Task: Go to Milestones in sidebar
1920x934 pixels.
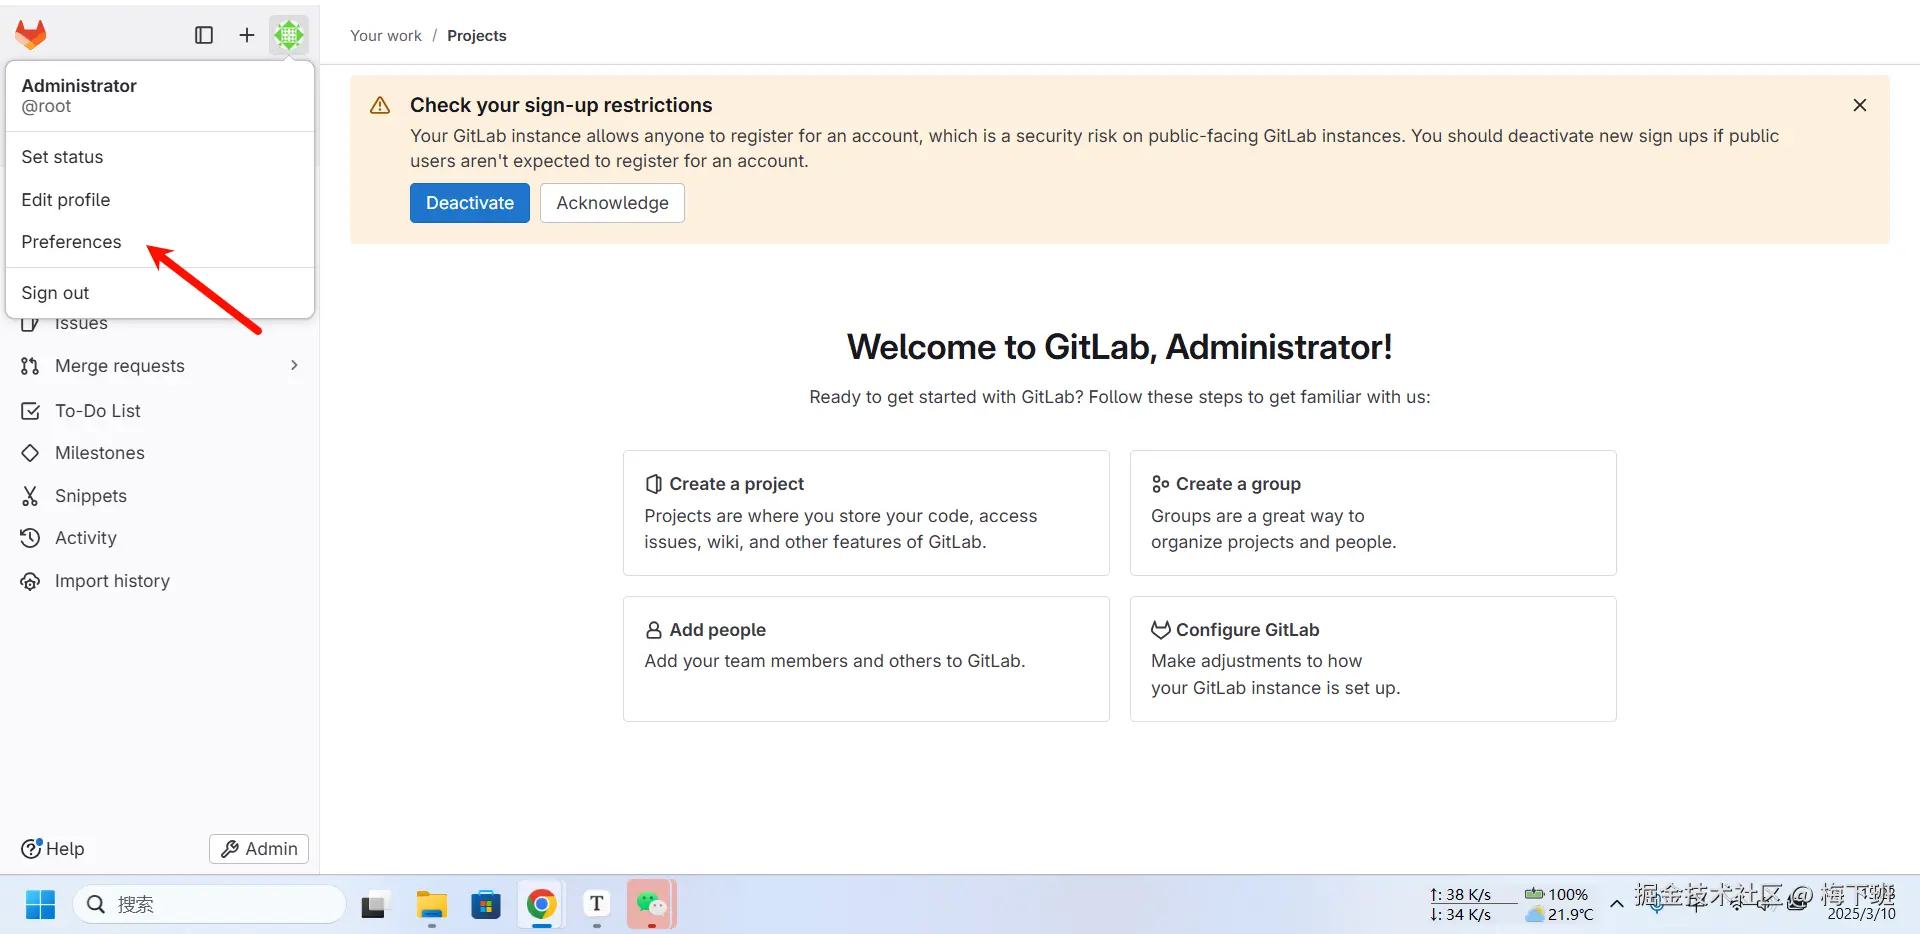Action: [x=160, y=453]
